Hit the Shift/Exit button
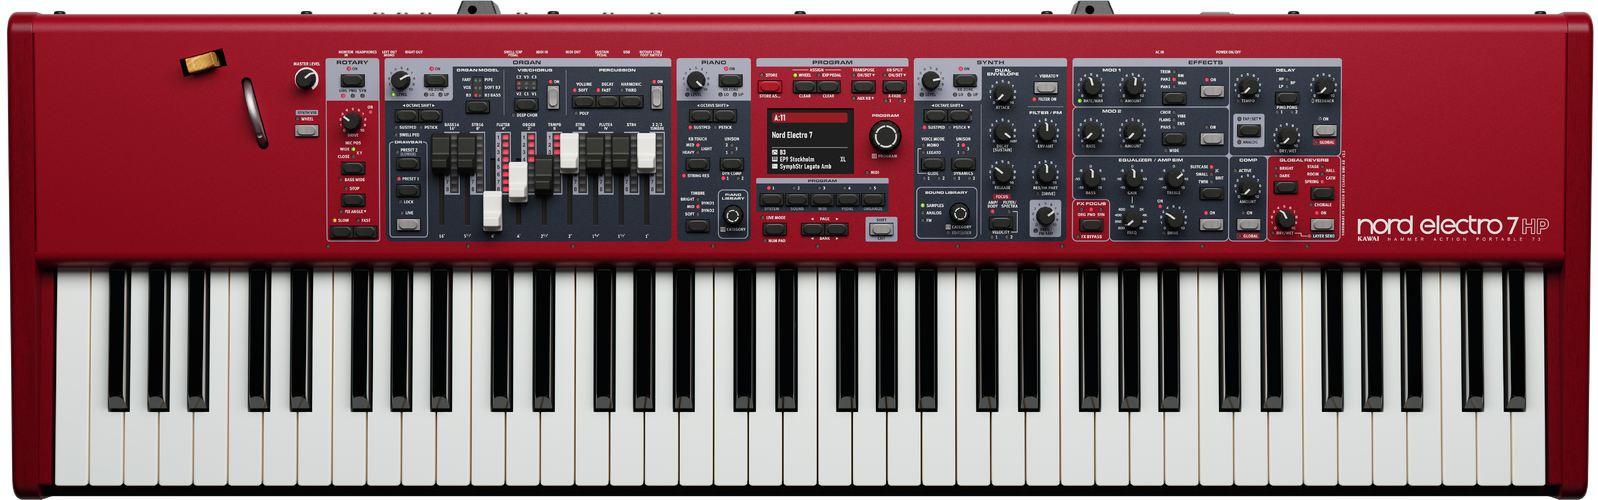 click(x=881, y=229)
